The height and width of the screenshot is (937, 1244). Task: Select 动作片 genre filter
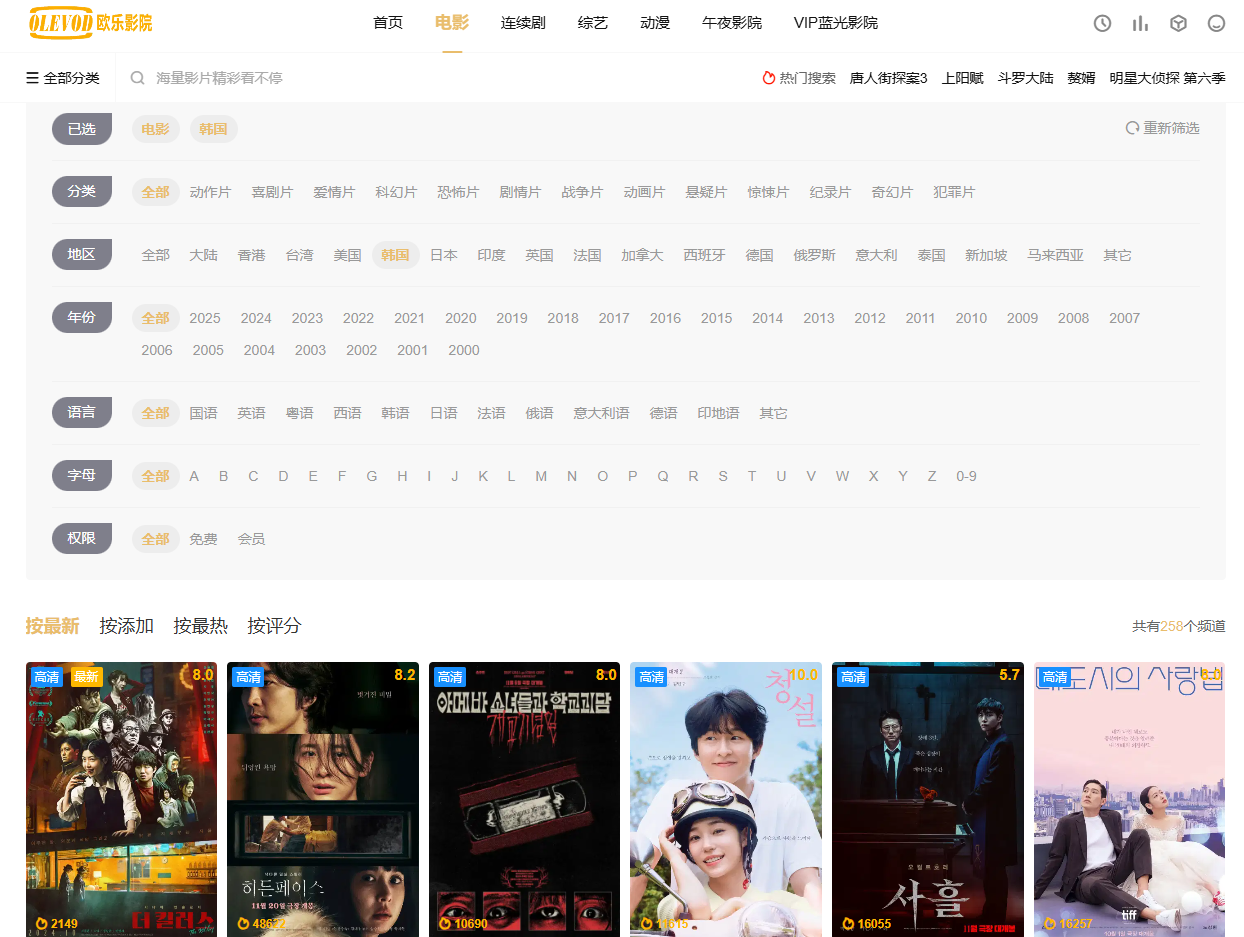(210, 192)
